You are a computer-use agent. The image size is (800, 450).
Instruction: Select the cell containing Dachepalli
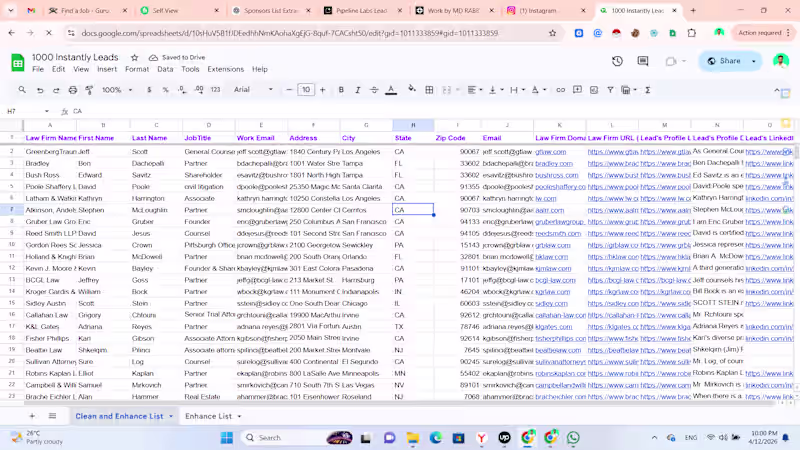pyautogui.click(x=157, y=164)
